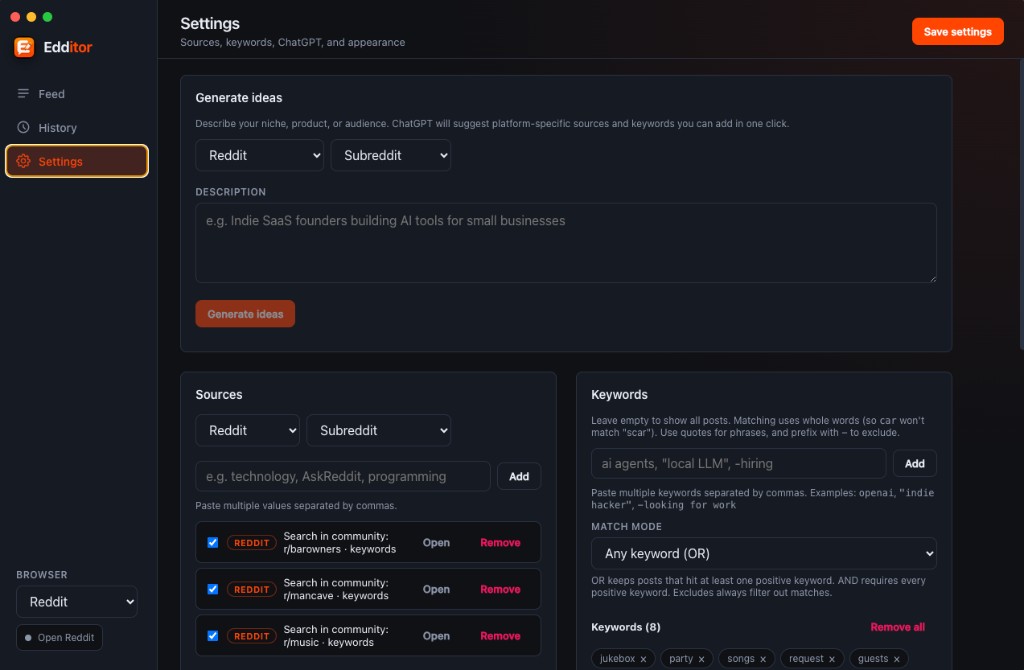Remove the jukebox keyword with its x
This screenshot has width=1024, height=670.
tap(643, 659)
